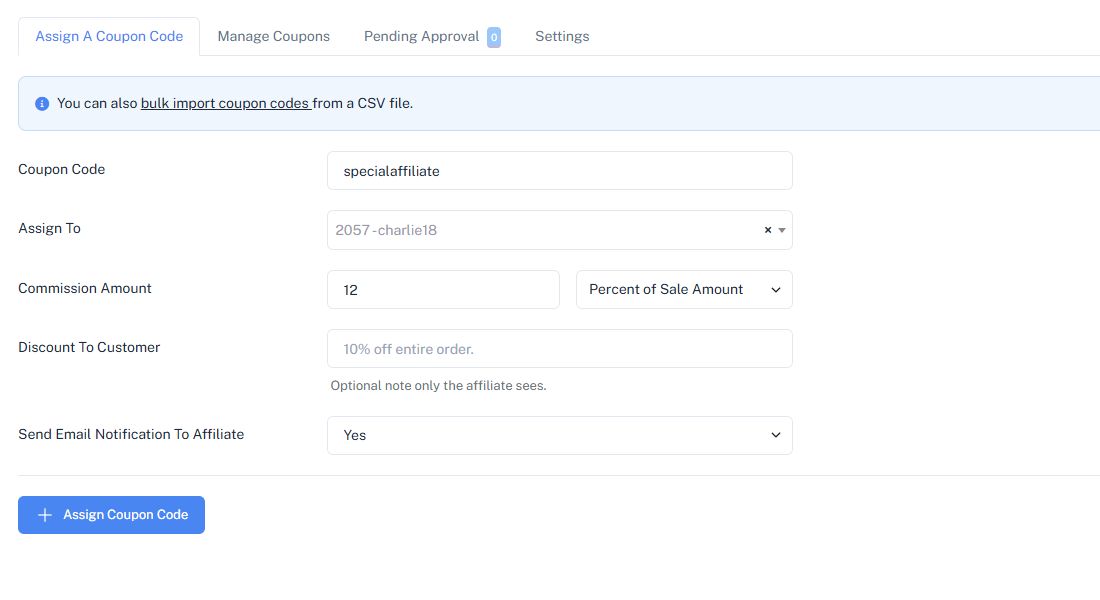Click the chevron on Percent of Sale Amount dropdown
The height and width of the screenshot is (600, 1100).
pyautogui.click(x=776, y=289)
